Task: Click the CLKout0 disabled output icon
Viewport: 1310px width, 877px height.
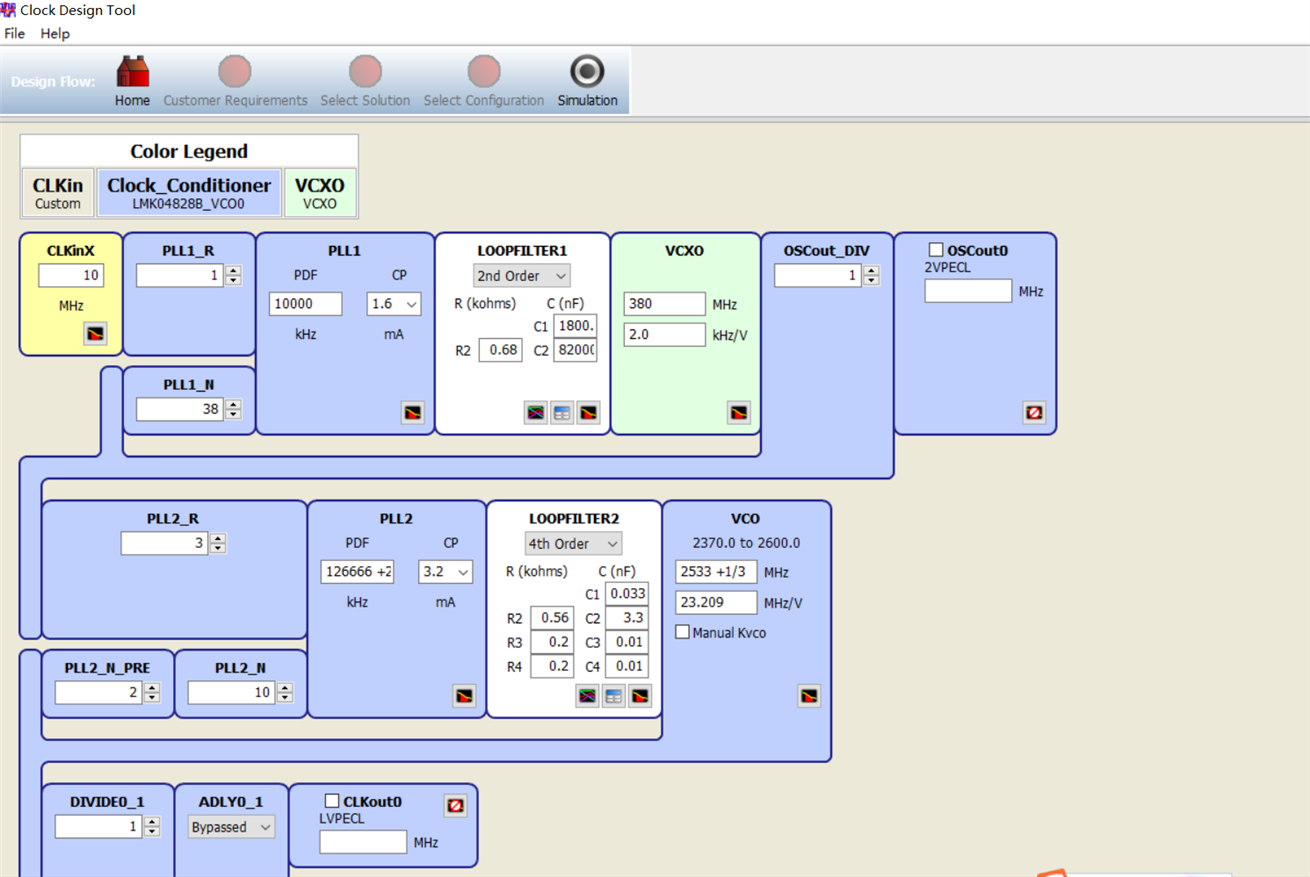Action: [x=455, y=805]
